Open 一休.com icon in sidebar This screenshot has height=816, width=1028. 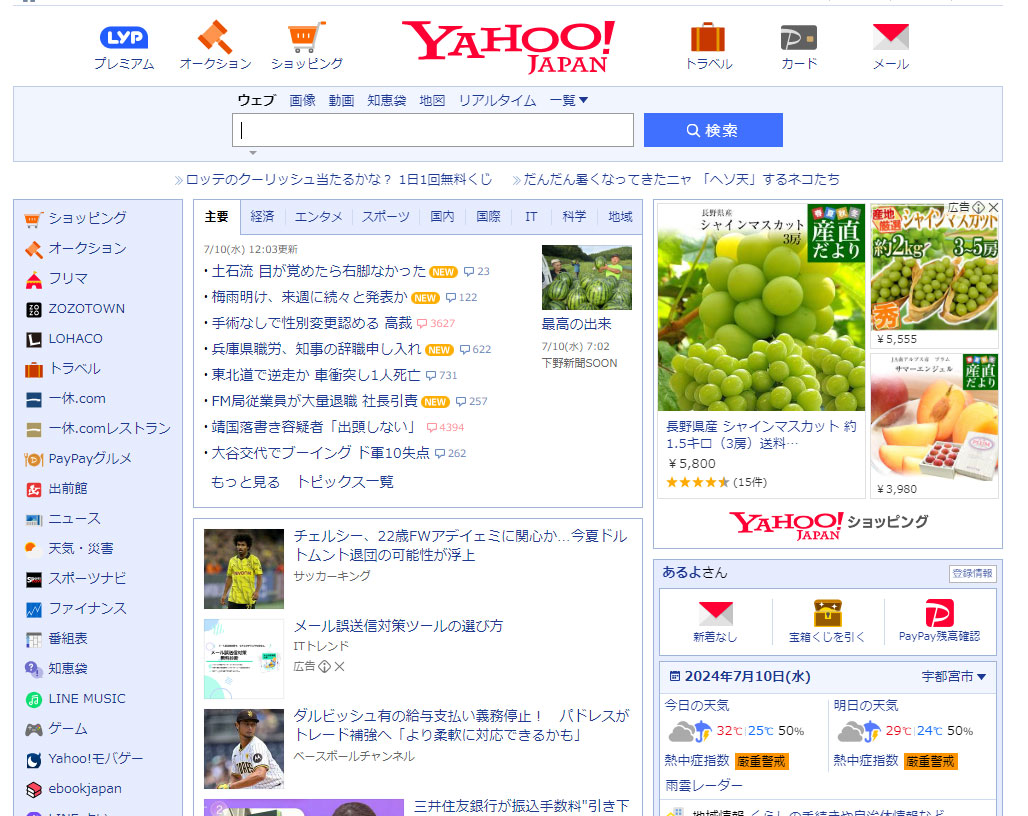33,399
